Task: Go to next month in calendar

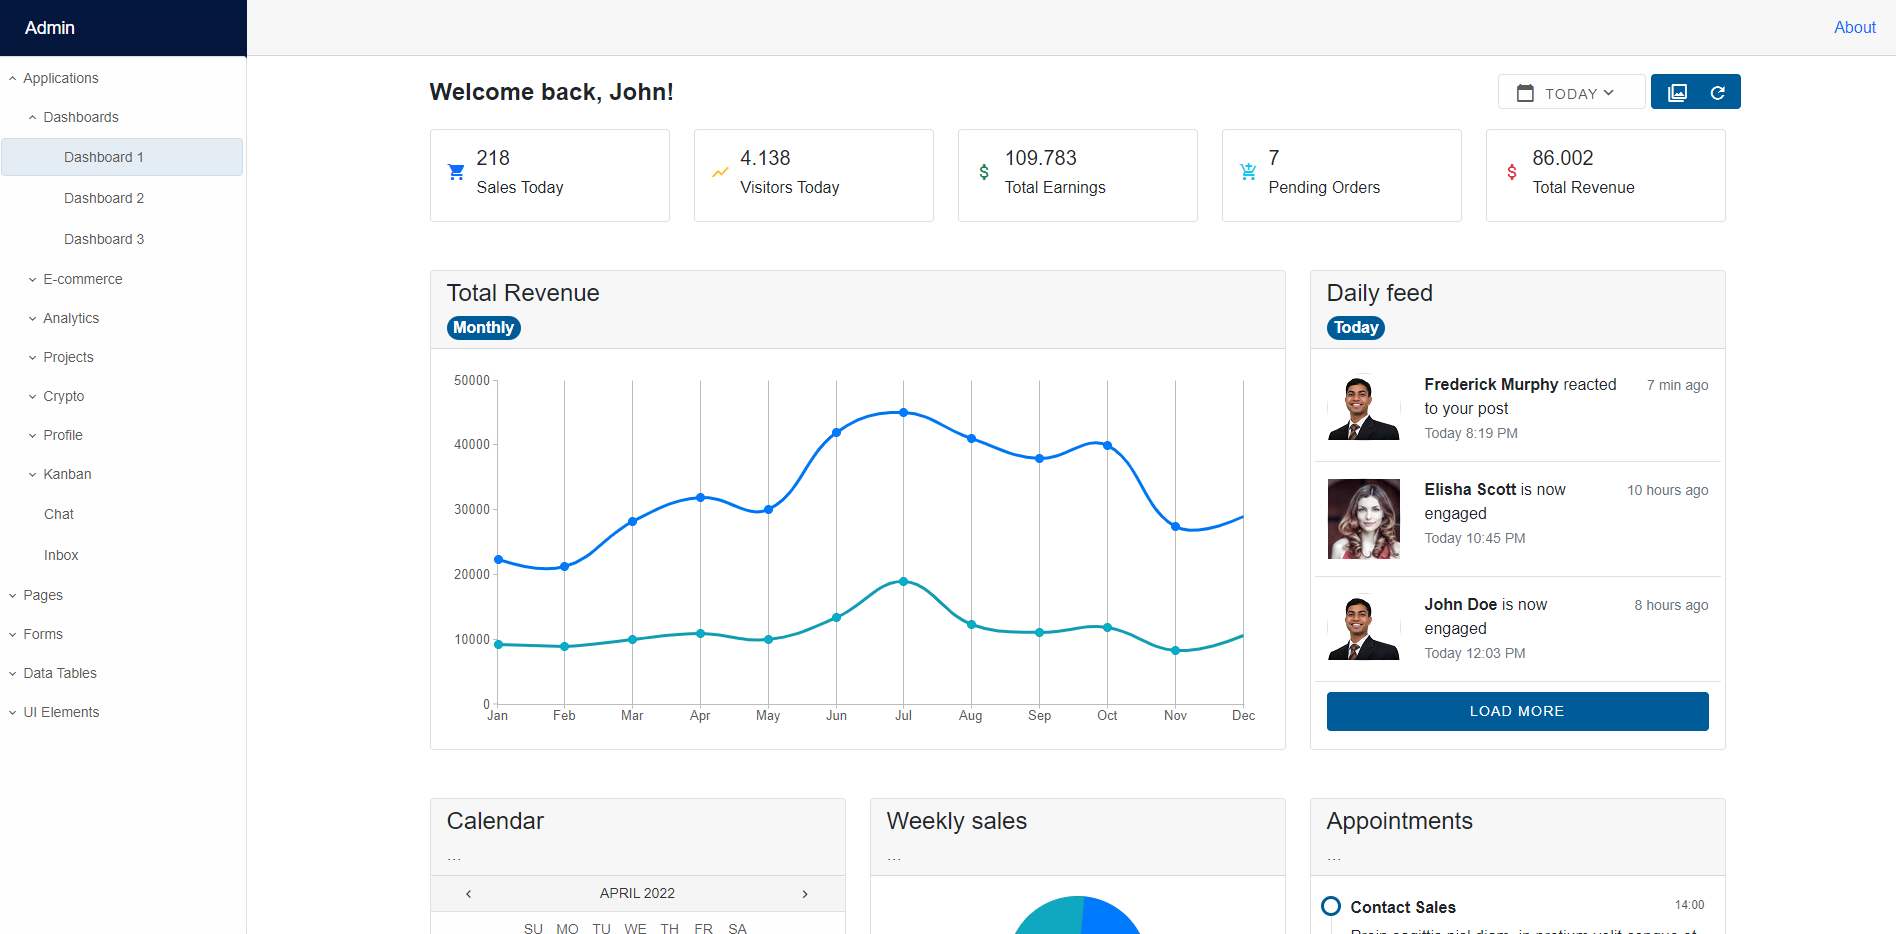Action: pyautogui.click(x=805, y=894)
